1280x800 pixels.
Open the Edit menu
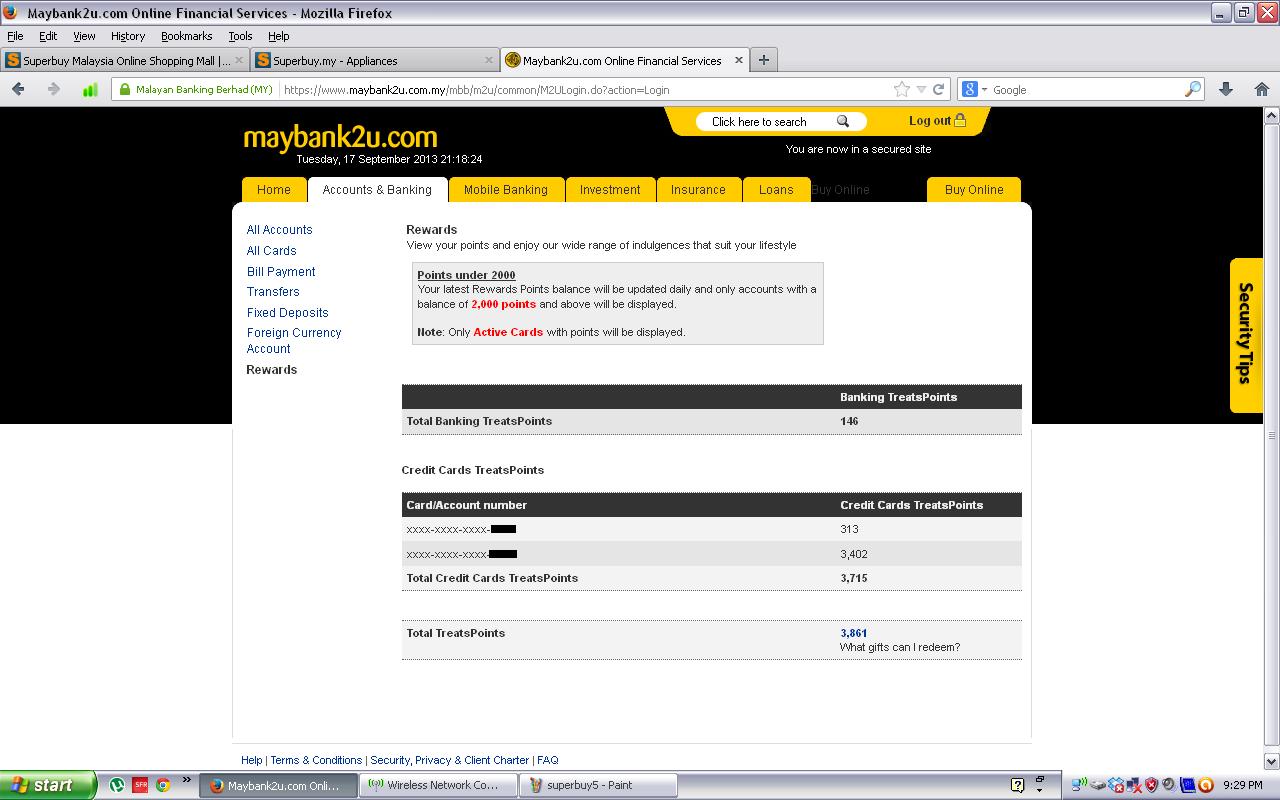pos(48,36)
